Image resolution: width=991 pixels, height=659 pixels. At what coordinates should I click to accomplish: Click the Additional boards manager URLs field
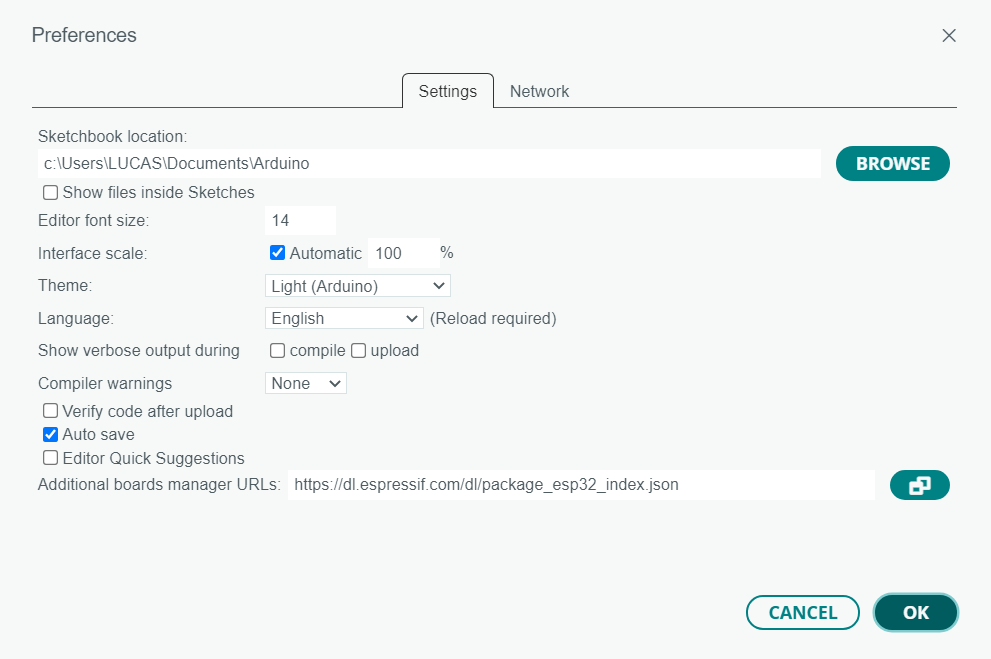(581, 485)
